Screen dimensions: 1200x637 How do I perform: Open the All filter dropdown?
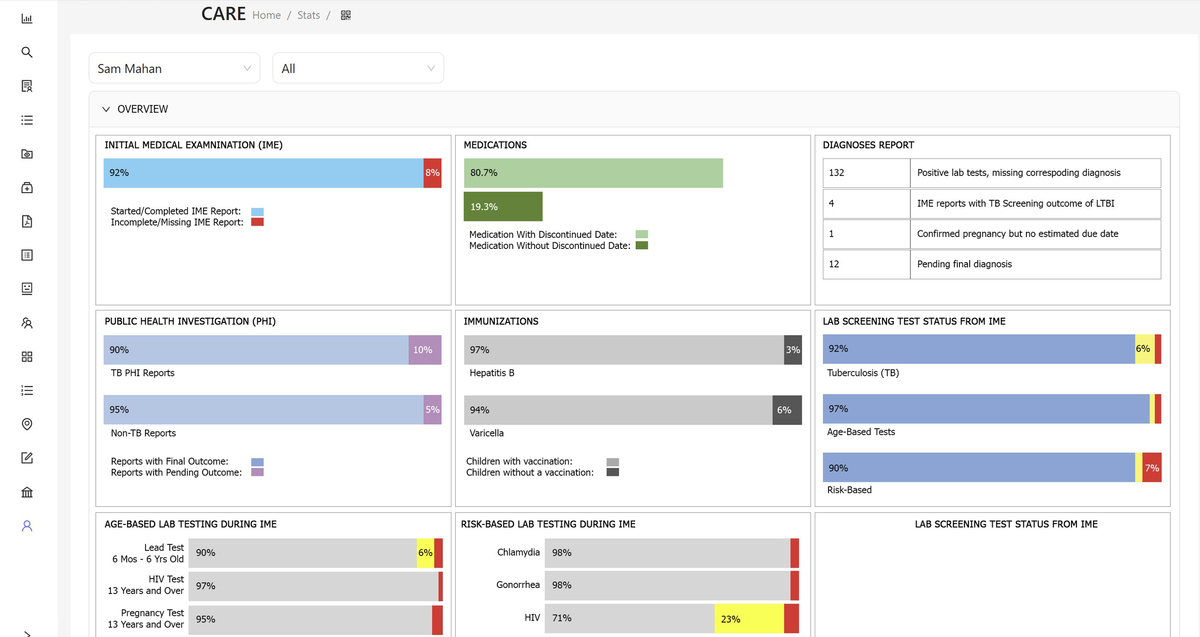click(x=358, y=68)
